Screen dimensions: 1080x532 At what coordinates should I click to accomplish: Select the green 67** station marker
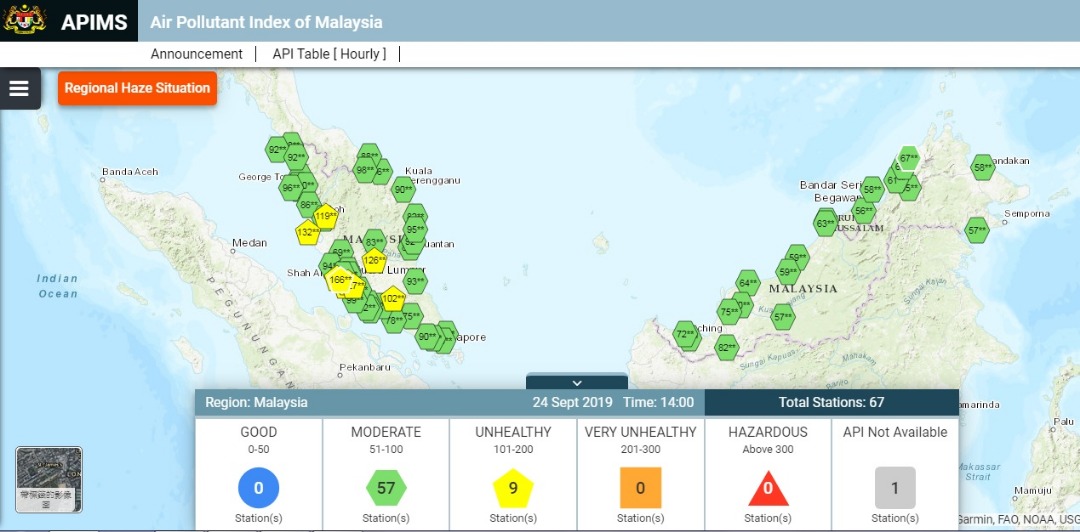tap(909, 158)
